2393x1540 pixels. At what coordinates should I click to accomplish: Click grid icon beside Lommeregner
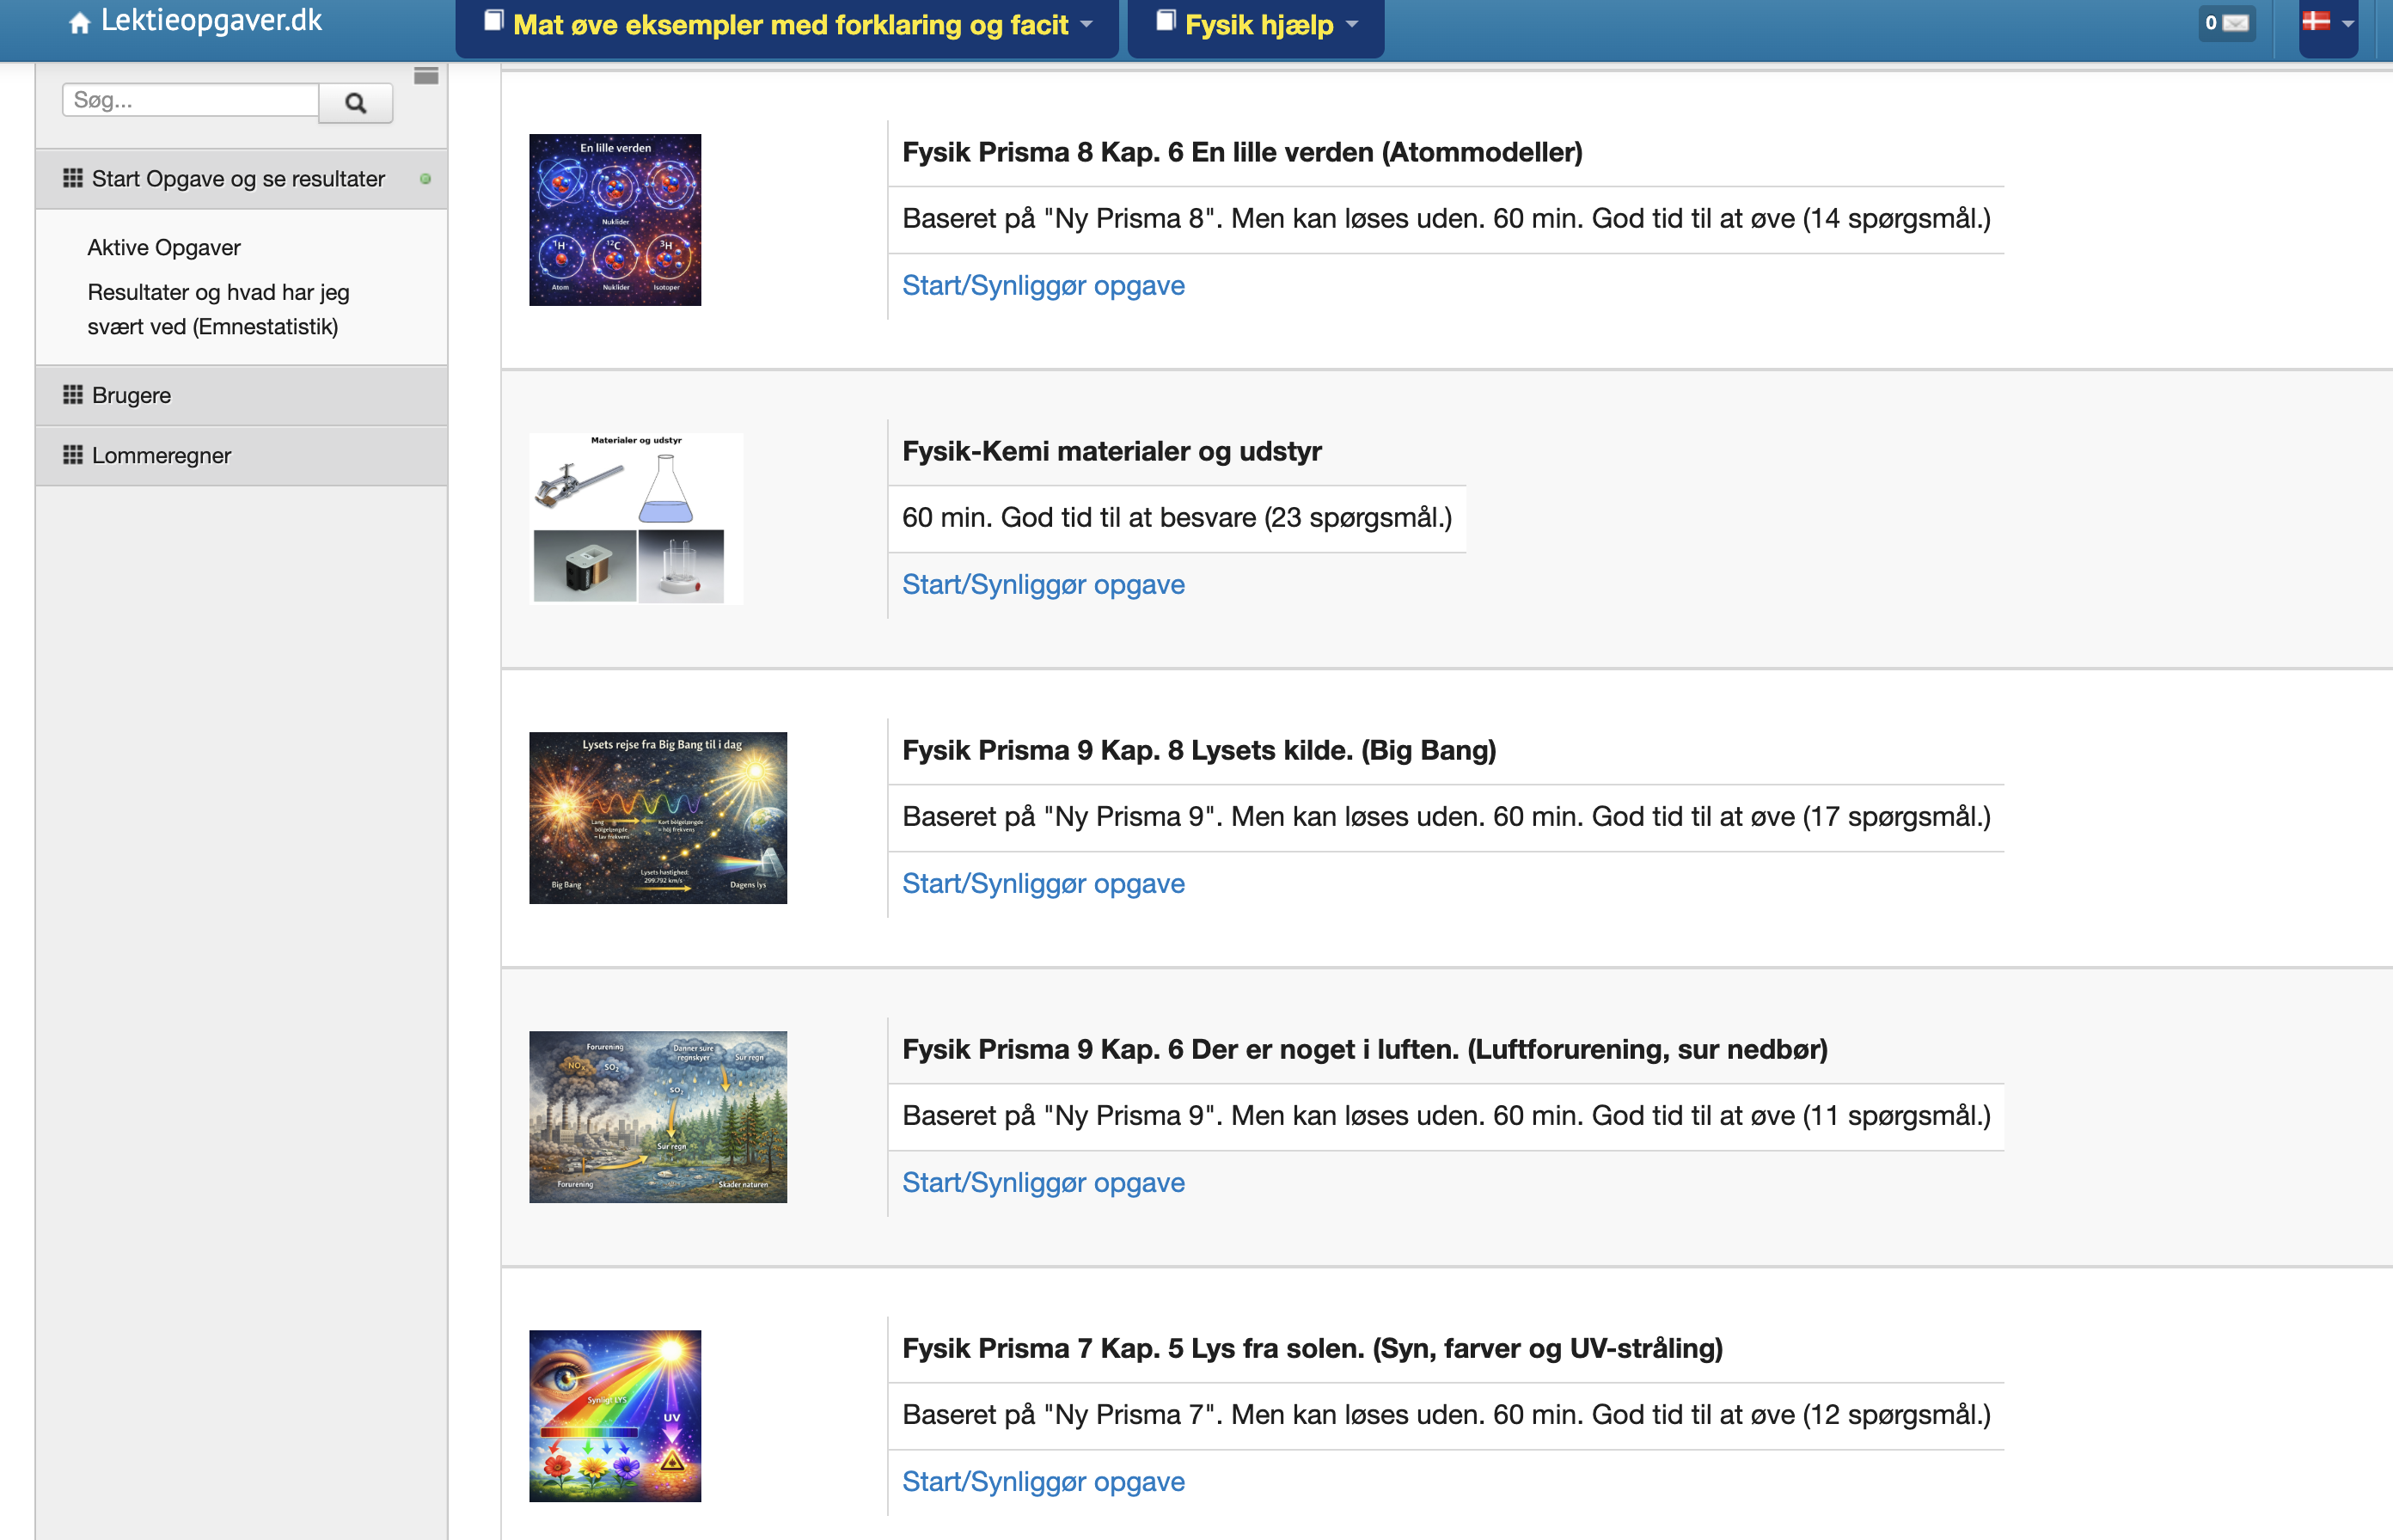tap(73, 455)
